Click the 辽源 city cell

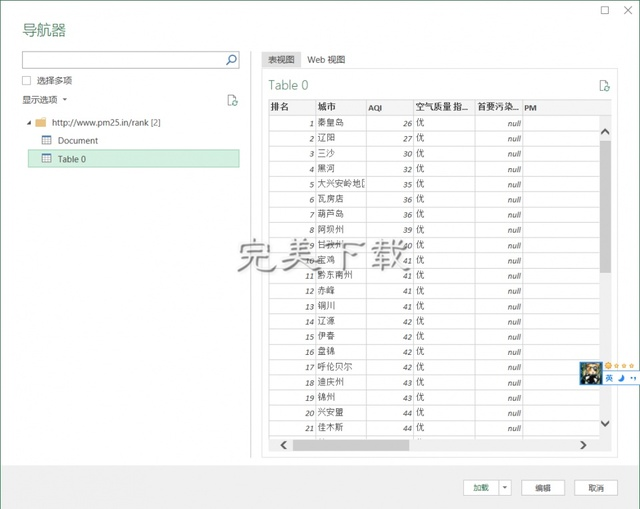click(341, 321)
